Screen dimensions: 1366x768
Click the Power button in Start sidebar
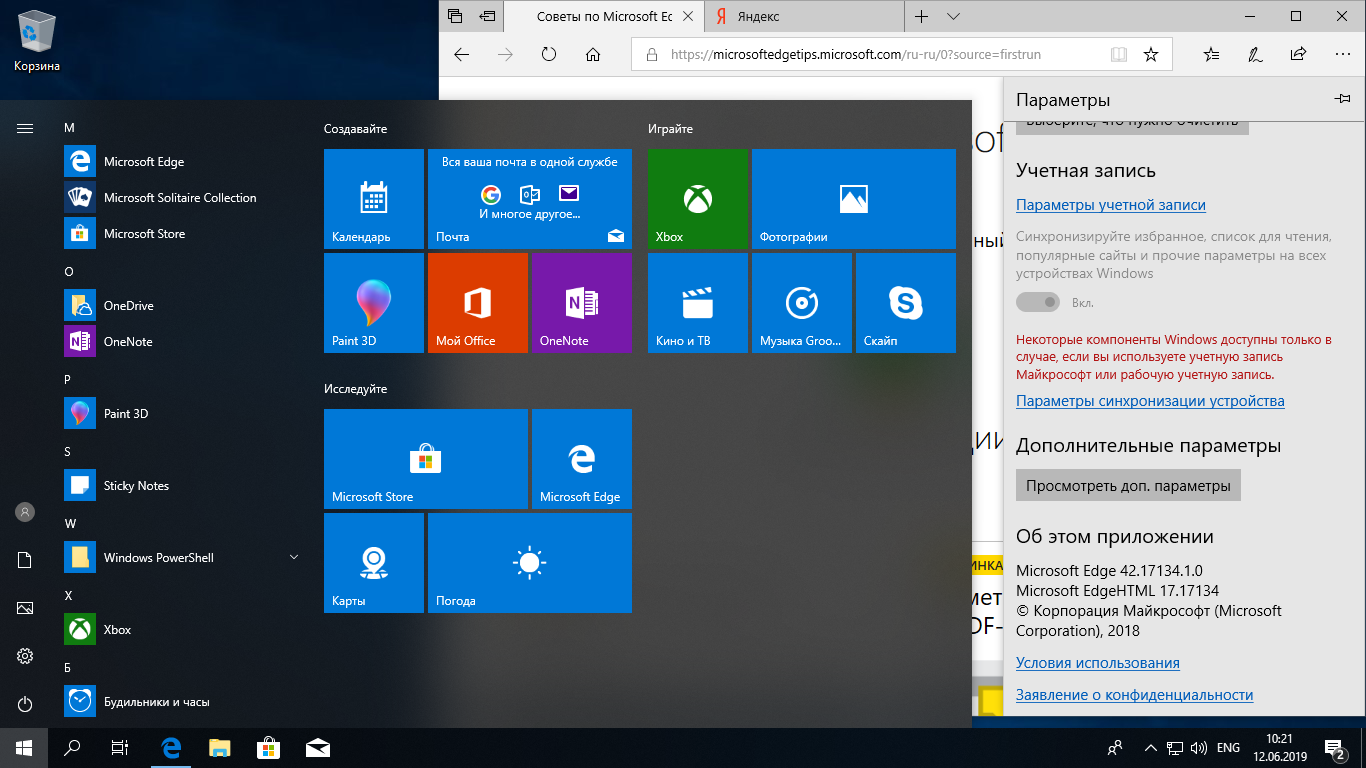tap(25, 704)
